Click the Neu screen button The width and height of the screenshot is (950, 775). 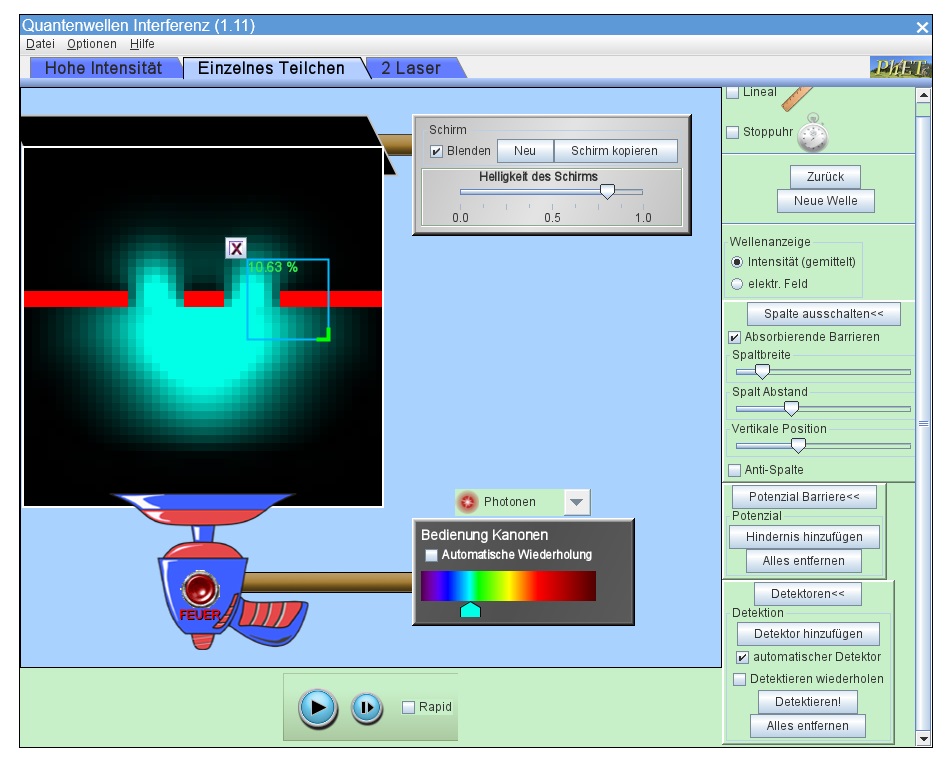(x=525, y=151)
